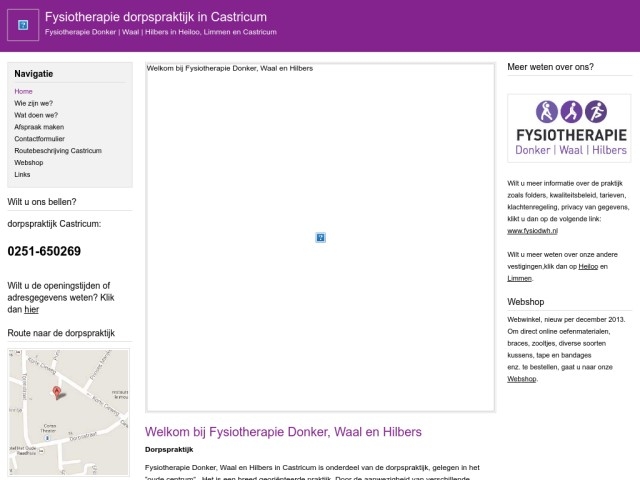The image size is (640, 480).
Task: Open the Links navigation item
Action: coord(22,174)
